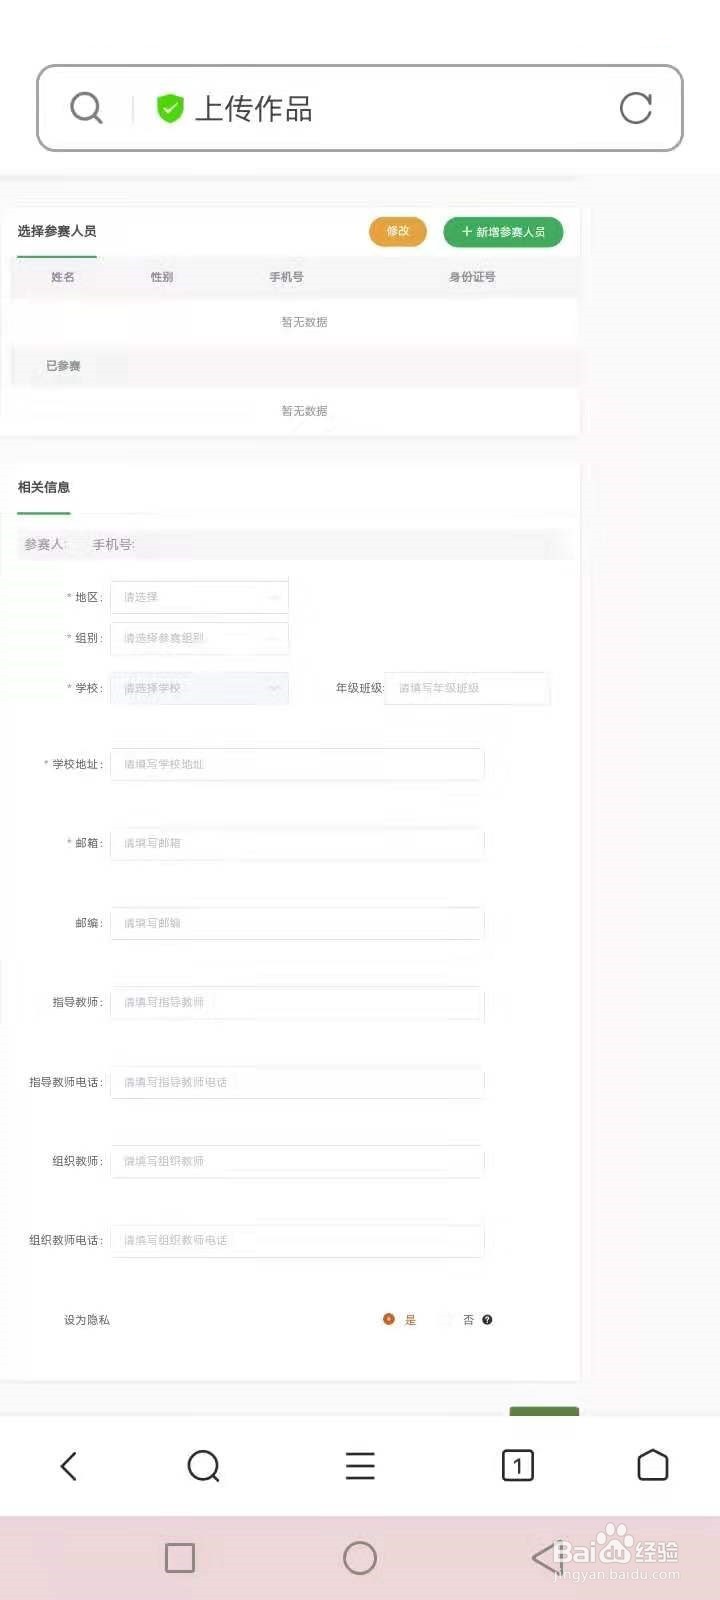
Task: Click the 指导教师 name input field
Action: [x=297, y=1002]
